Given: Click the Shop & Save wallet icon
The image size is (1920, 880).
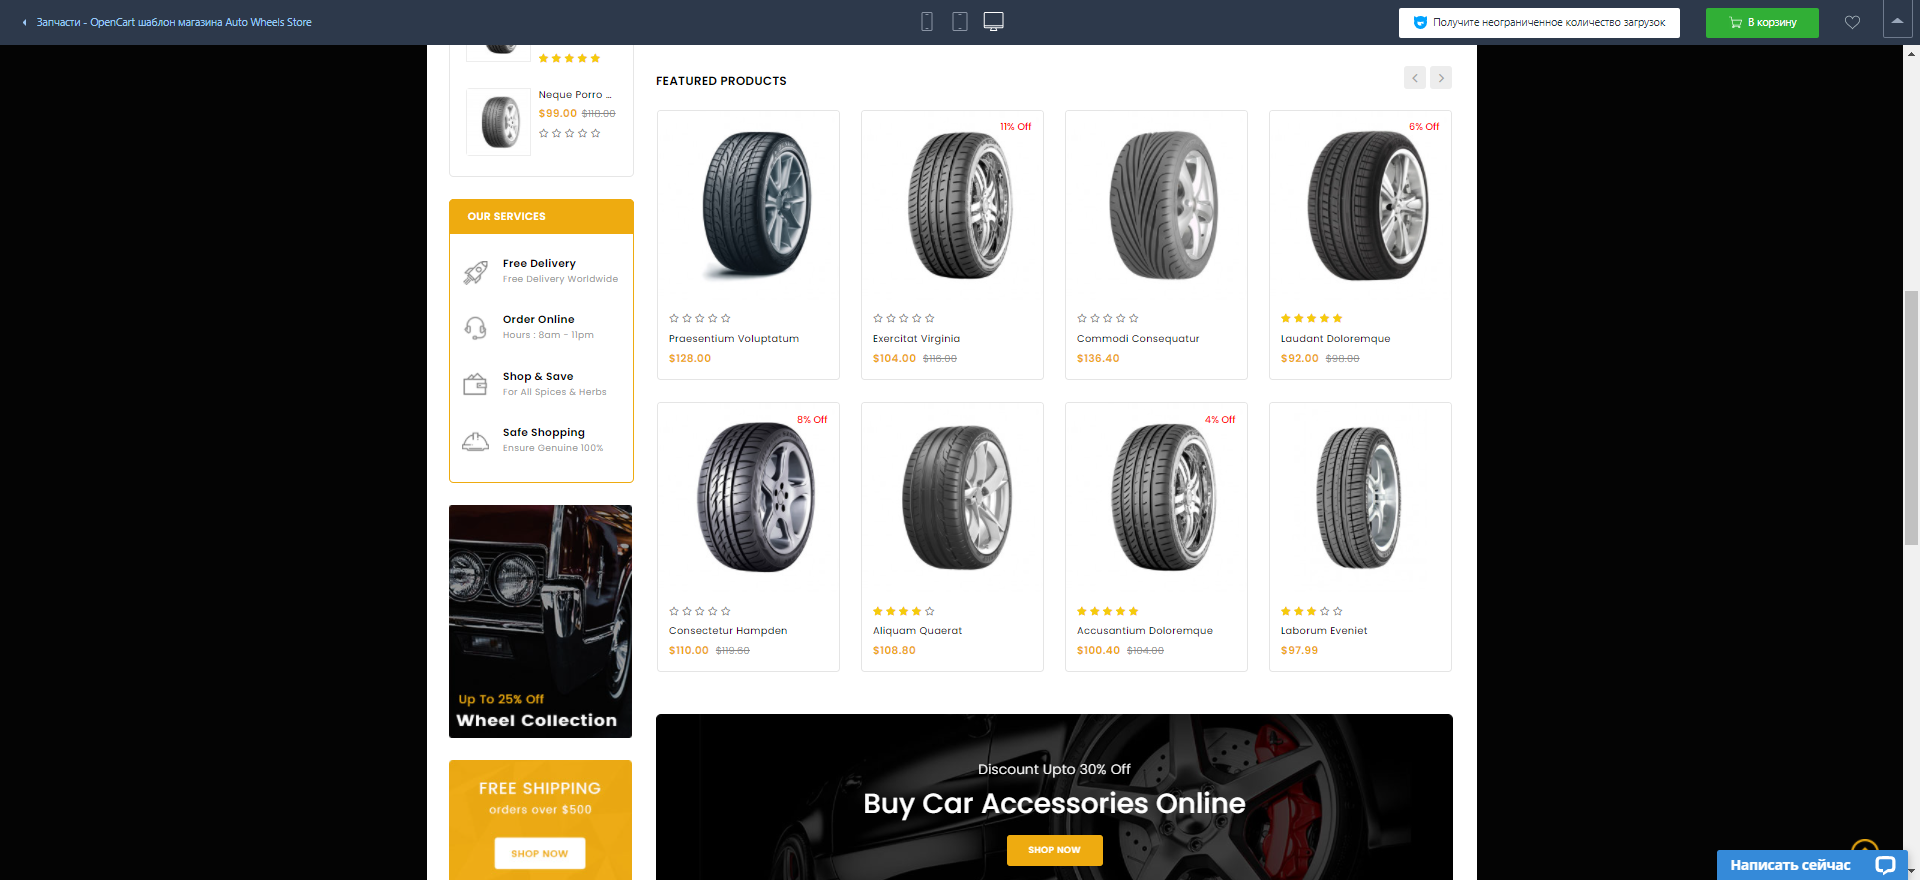Looking at the screenshot, I should click(476, 384).
